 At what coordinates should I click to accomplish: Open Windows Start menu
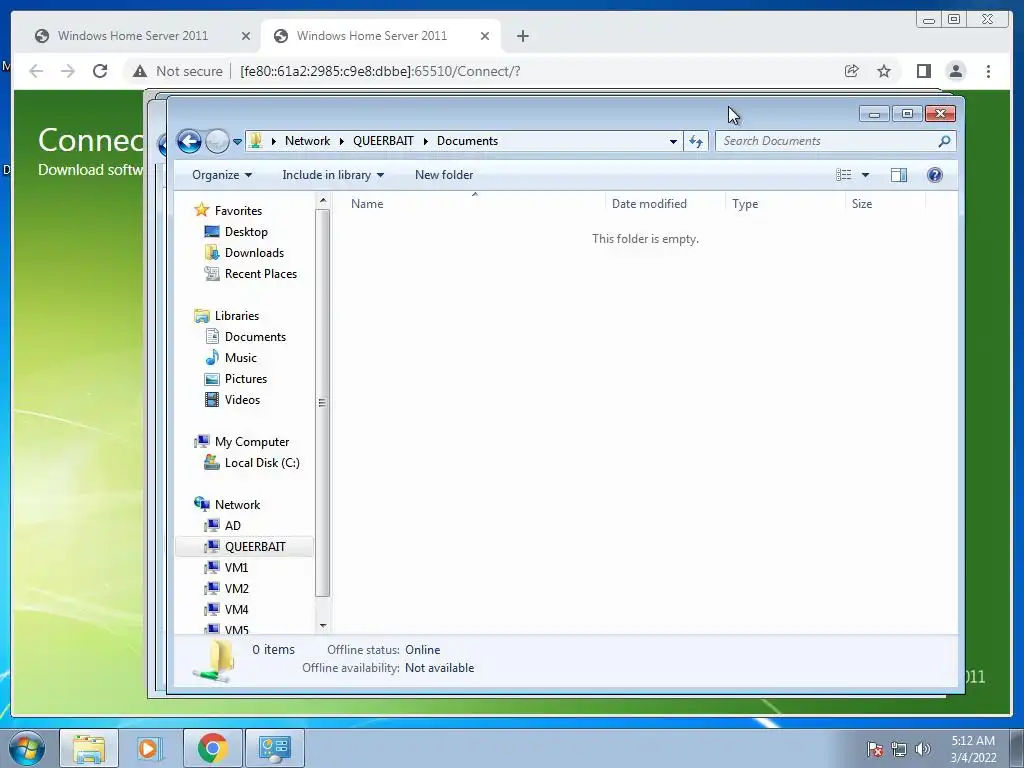click(x=26, y=748)
